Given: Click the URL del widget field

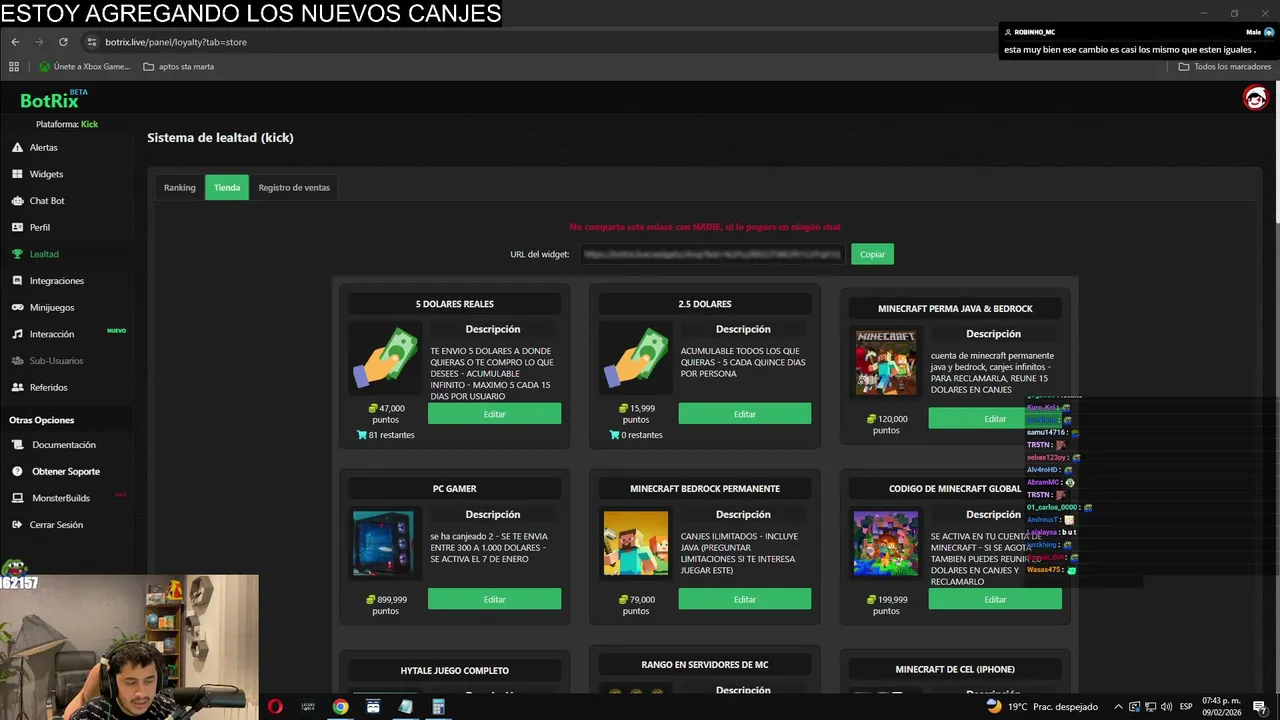Looking at the screenshot, I should click(711, 254).
